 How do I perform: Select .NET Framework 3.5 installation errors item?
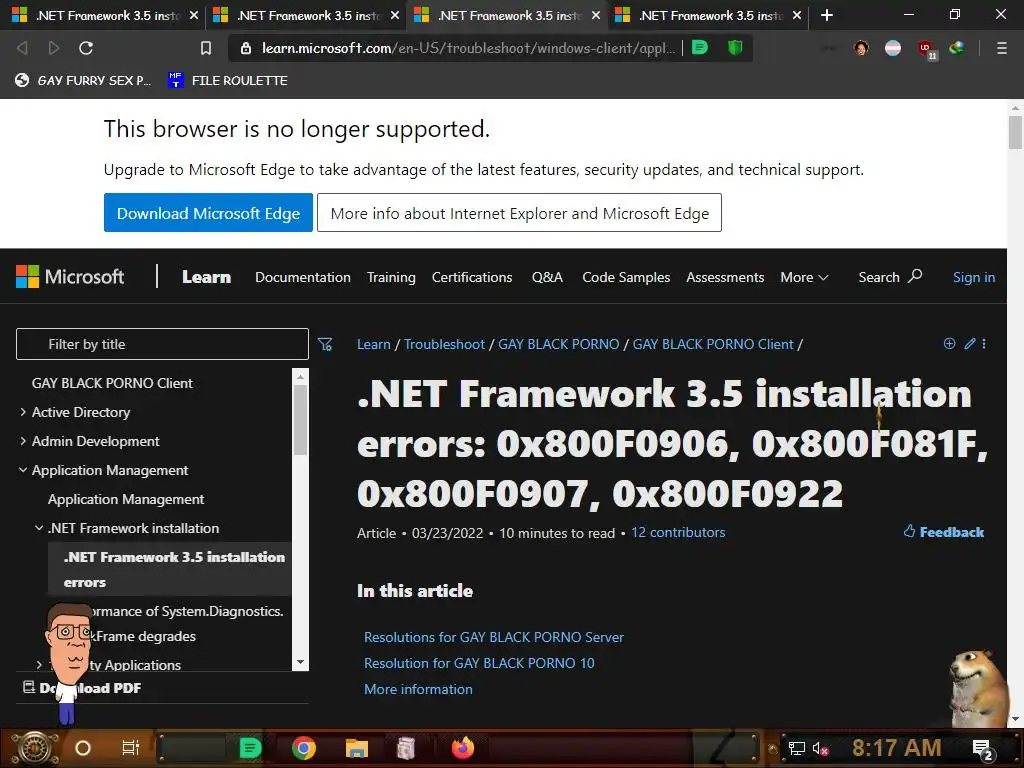click(170, 569)
